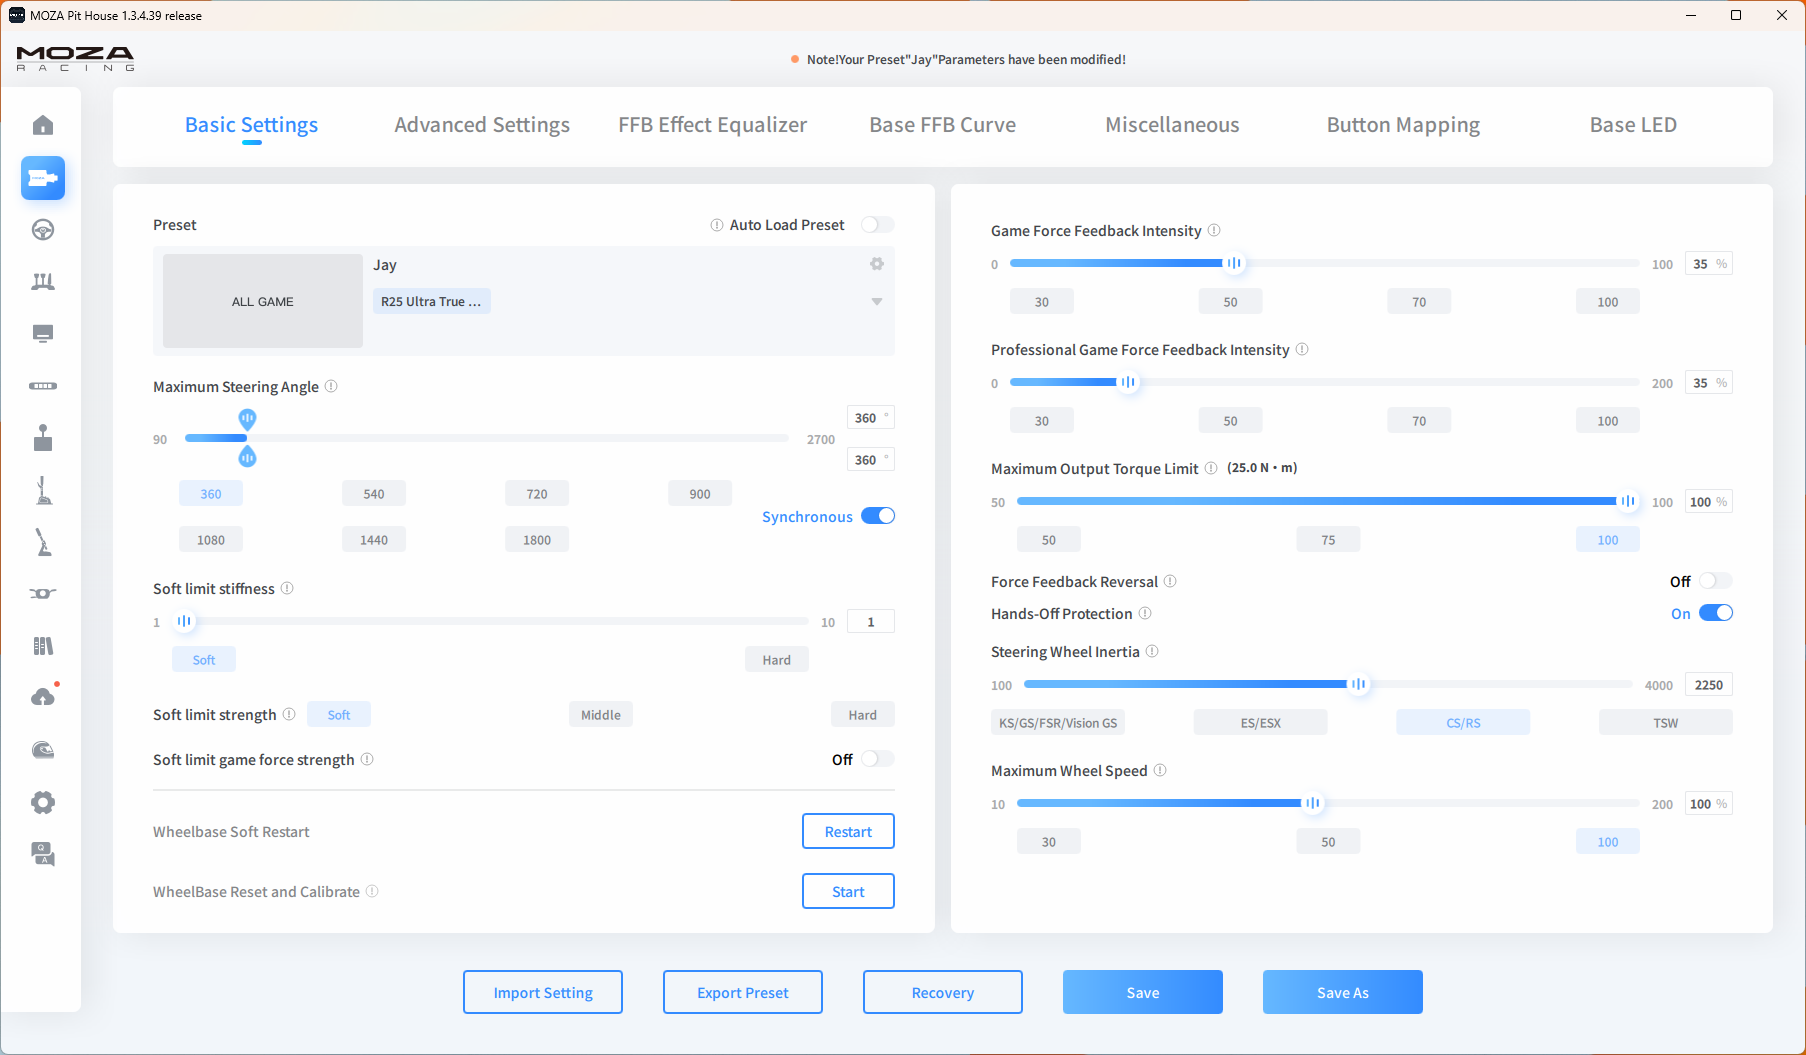Open the gear shifter settings page
This screenshot has width=1806, height=1055.
coord(43,438)
